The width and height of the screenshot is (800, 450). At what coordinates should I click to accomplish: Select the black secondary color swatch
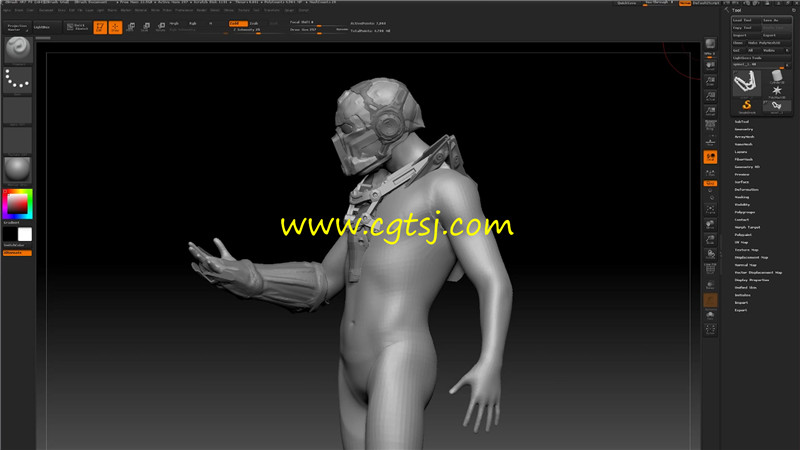10,234
